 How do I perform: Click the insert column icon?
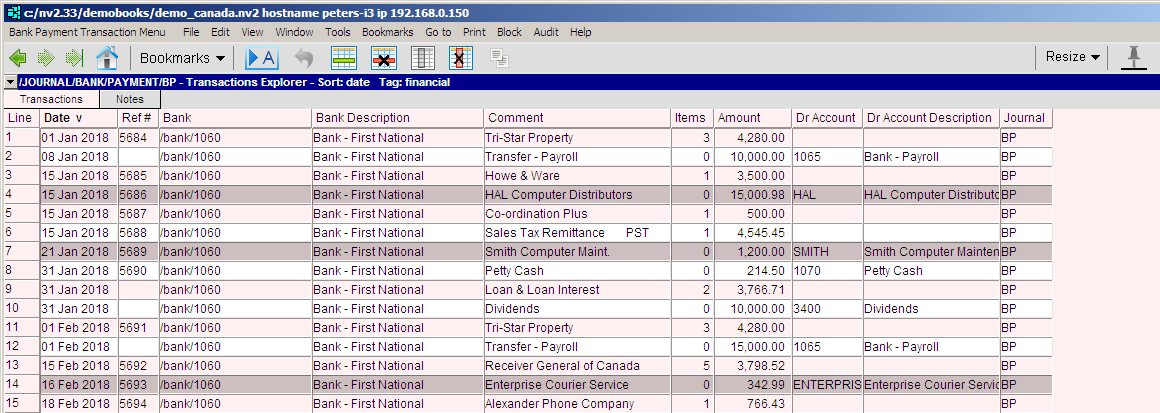click(423, 58)
